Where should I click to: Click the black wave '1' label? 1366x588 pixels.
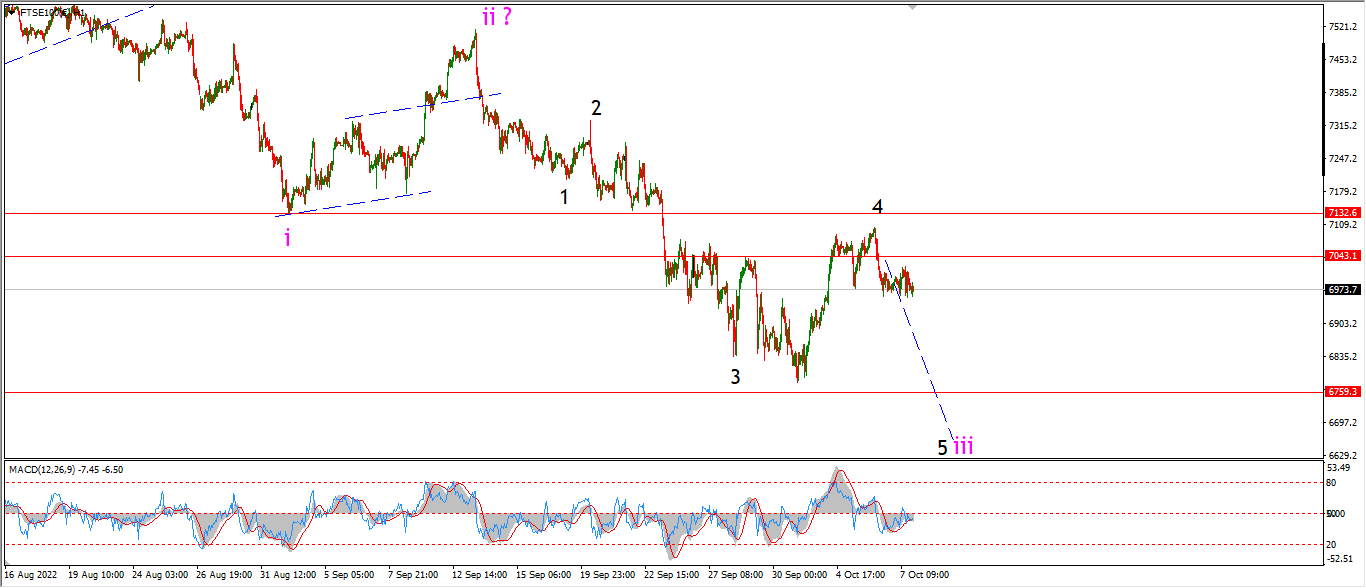click(564, 197)
